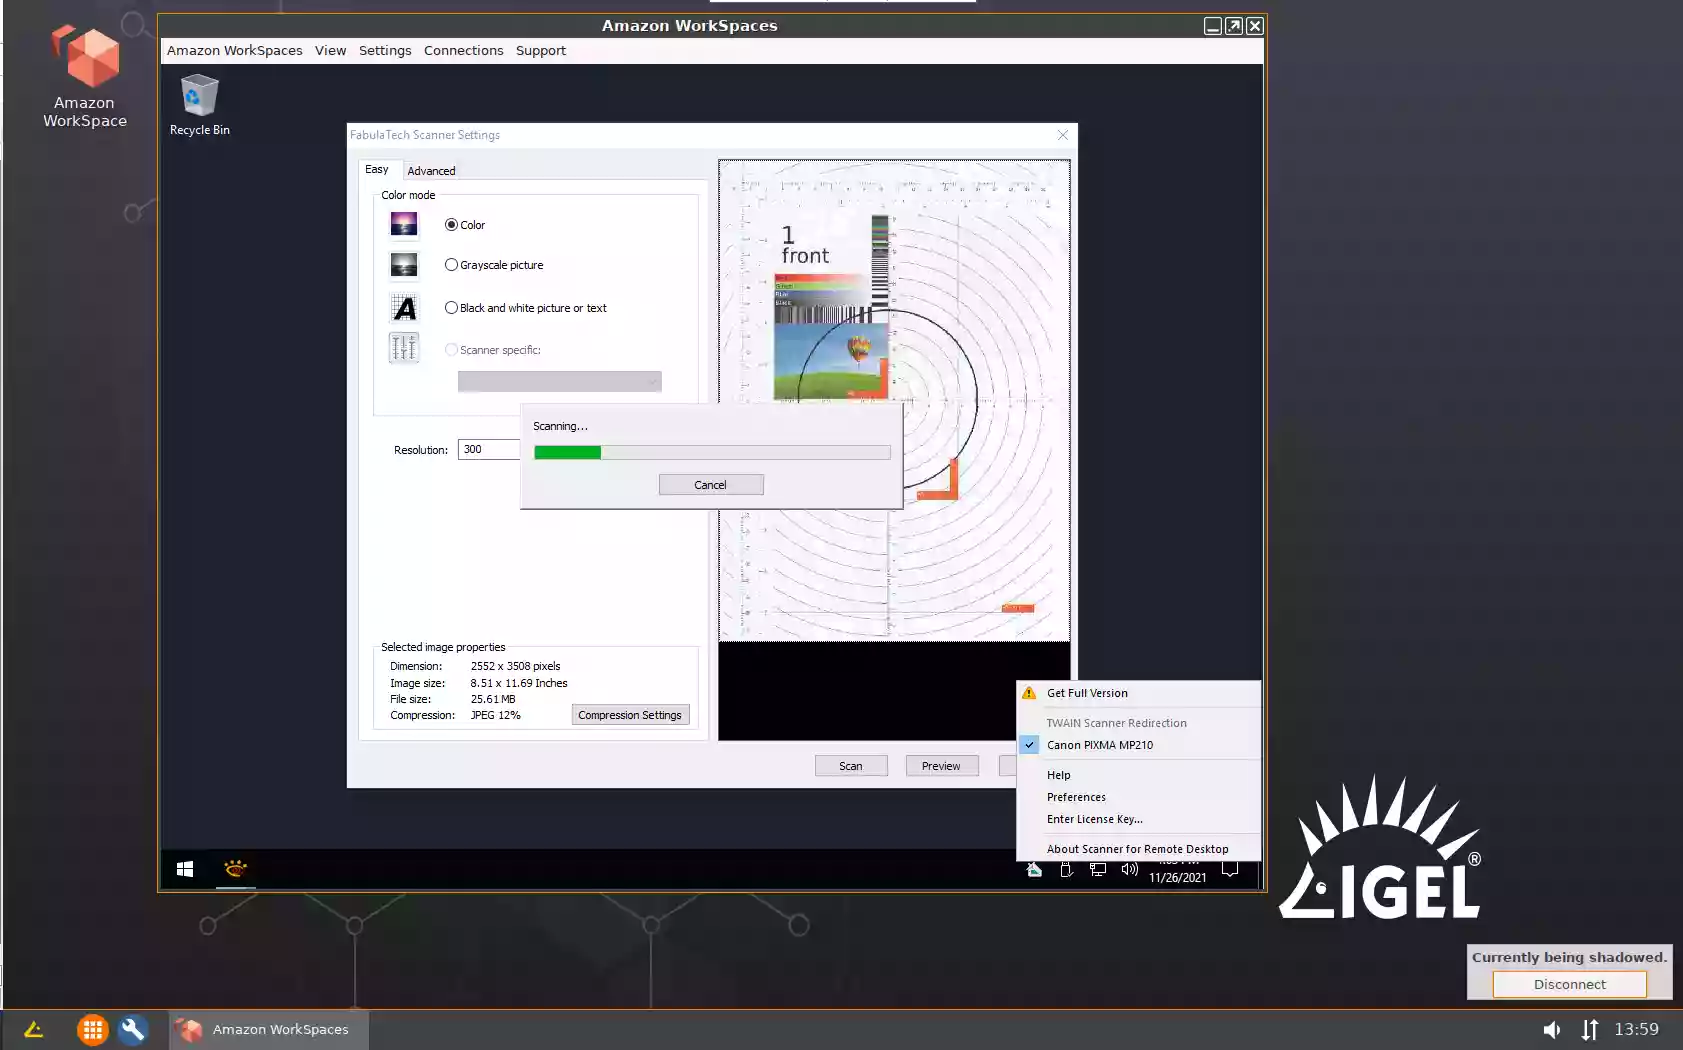1683x1050 pixels.
Task: Toggle the Canon PIXMA MP210 checkmark
Action: click(1029, 745)
